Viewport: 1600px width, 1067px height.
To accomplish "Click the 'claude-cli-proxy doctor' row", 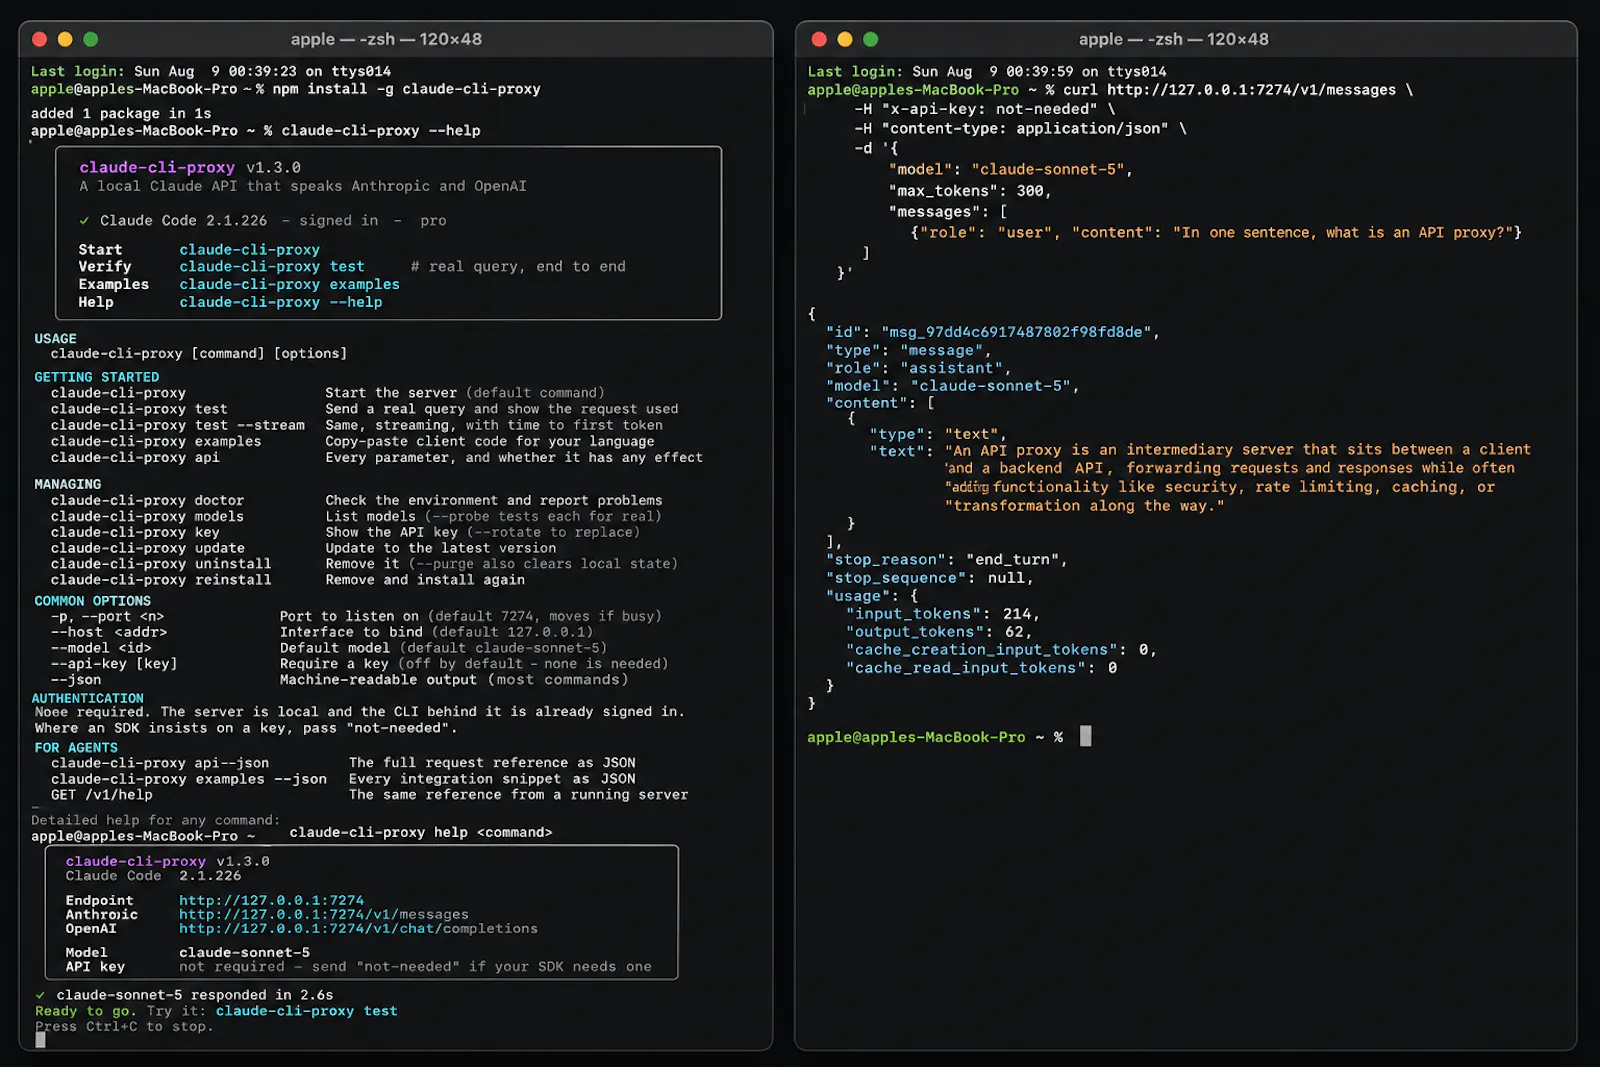I will 357,500.
